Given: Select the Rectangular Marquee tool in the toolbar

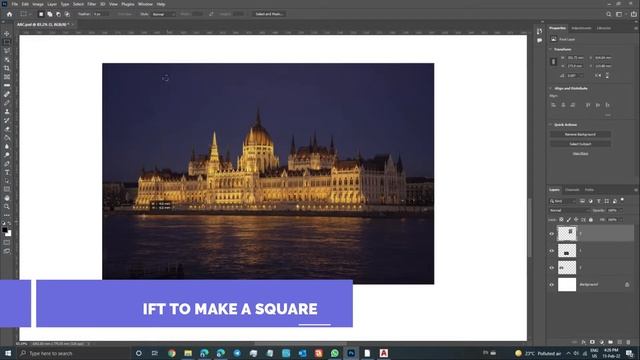Looking at the screenshot, I should [x=7, y=42].
